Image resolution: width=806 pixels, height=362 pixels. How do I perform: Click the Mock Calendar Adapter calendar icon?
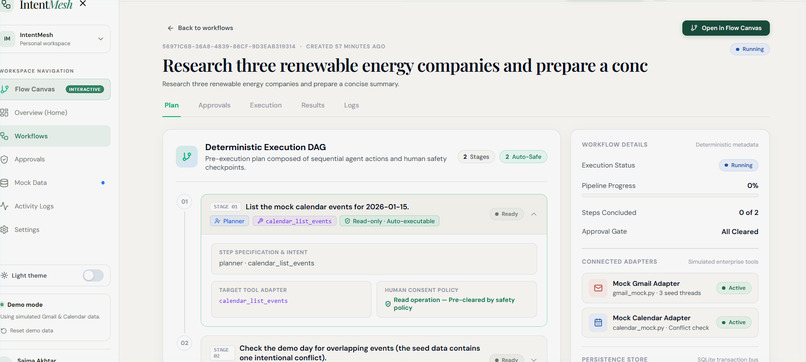[598, 322]
